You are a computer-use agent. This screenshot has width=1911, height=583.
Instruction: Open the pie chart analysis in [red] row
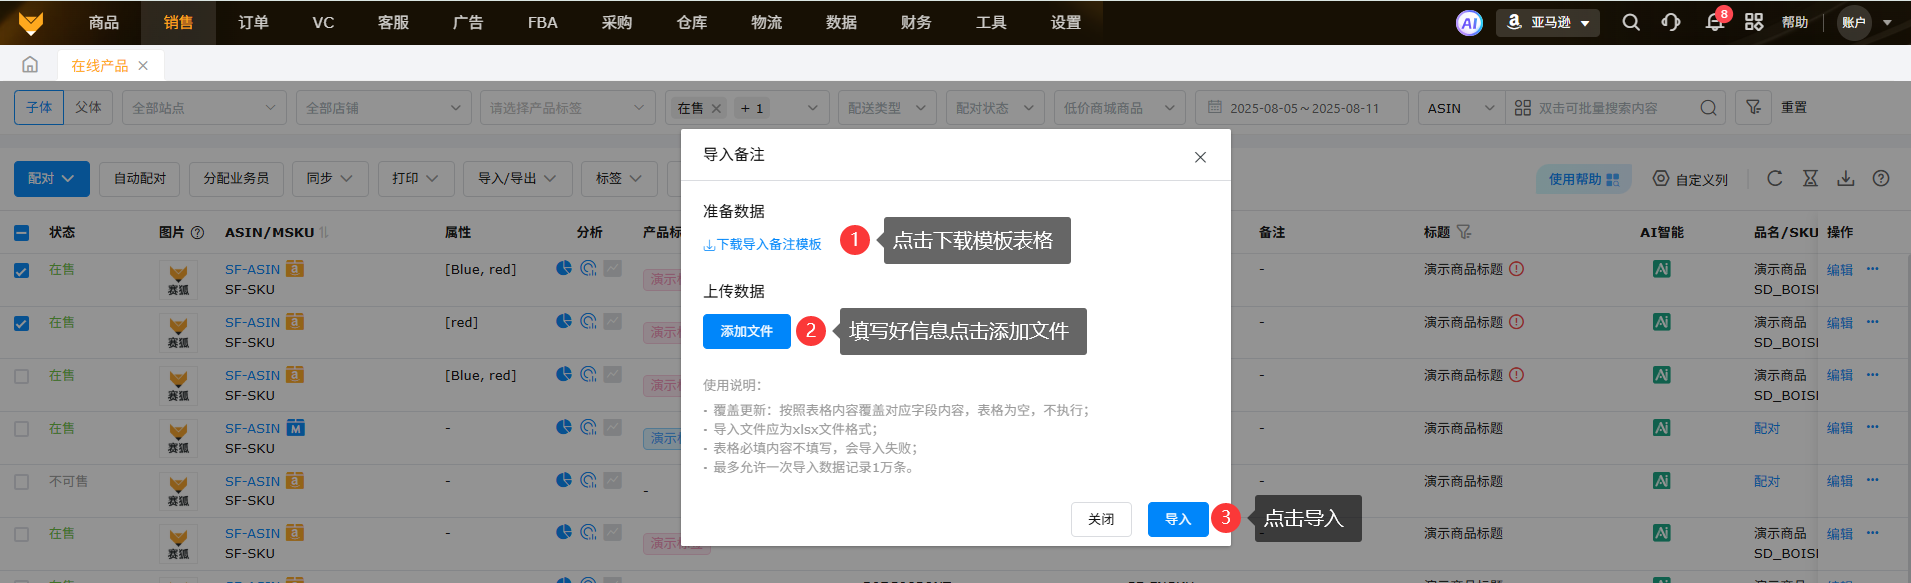click(x=564, y=321)
